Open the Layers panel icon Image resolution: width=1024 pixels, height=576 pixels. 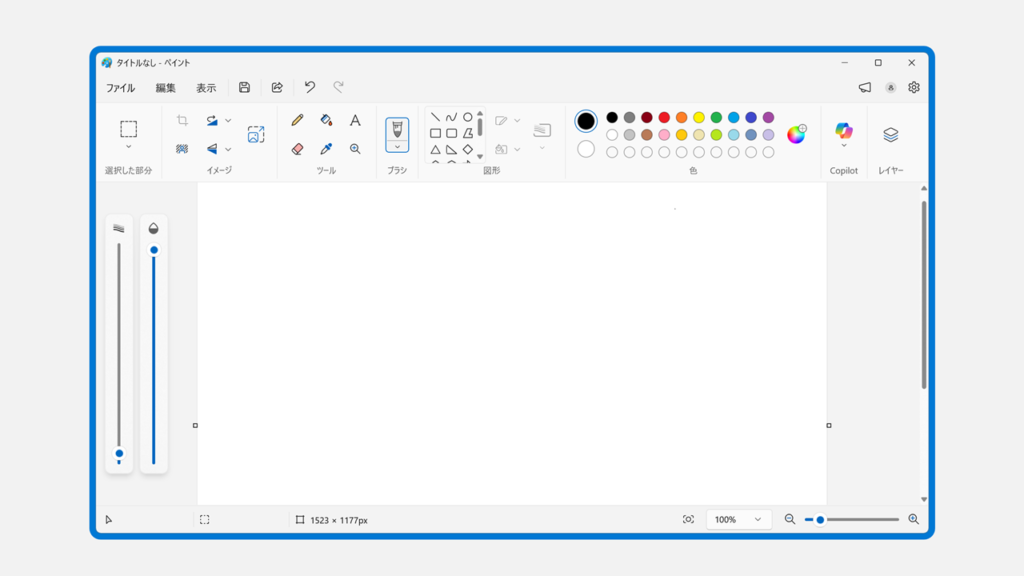(x=890, y=135)
